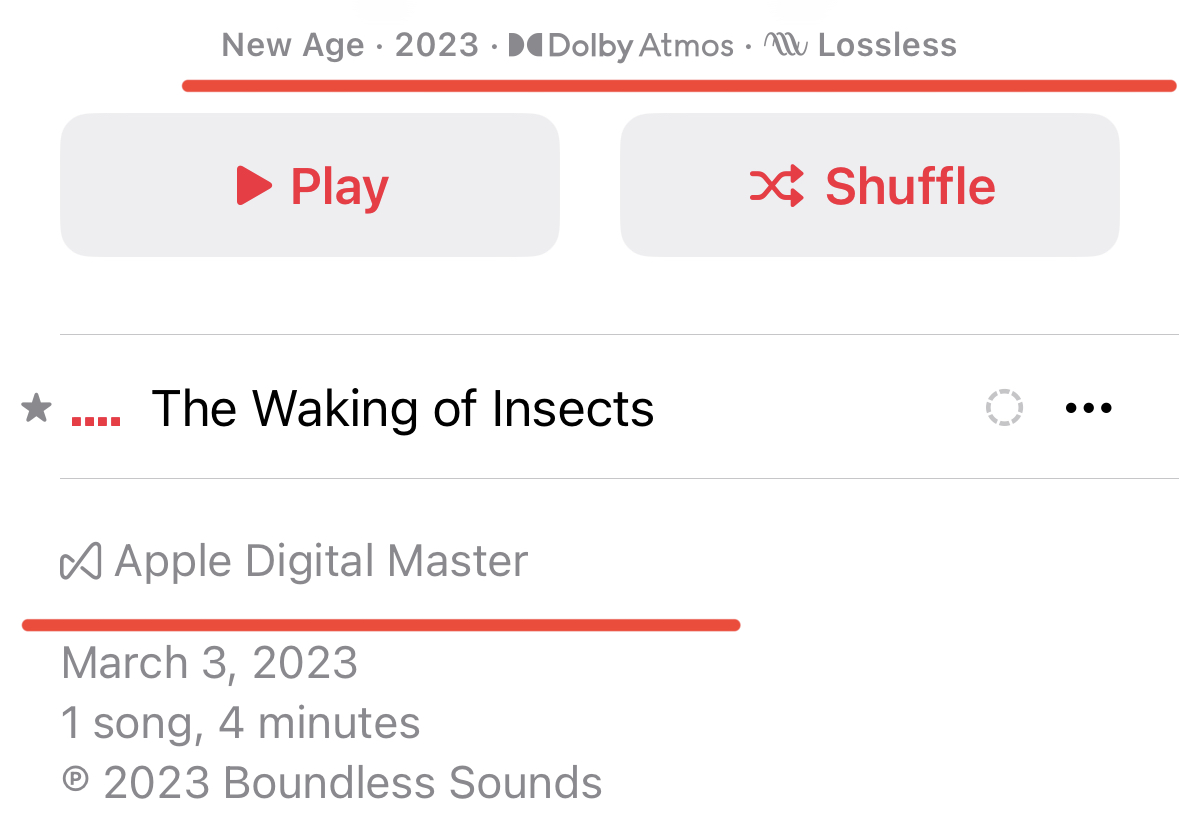Select the song The Waking of Insects
1179x829 pixels.
pos(402,408)
